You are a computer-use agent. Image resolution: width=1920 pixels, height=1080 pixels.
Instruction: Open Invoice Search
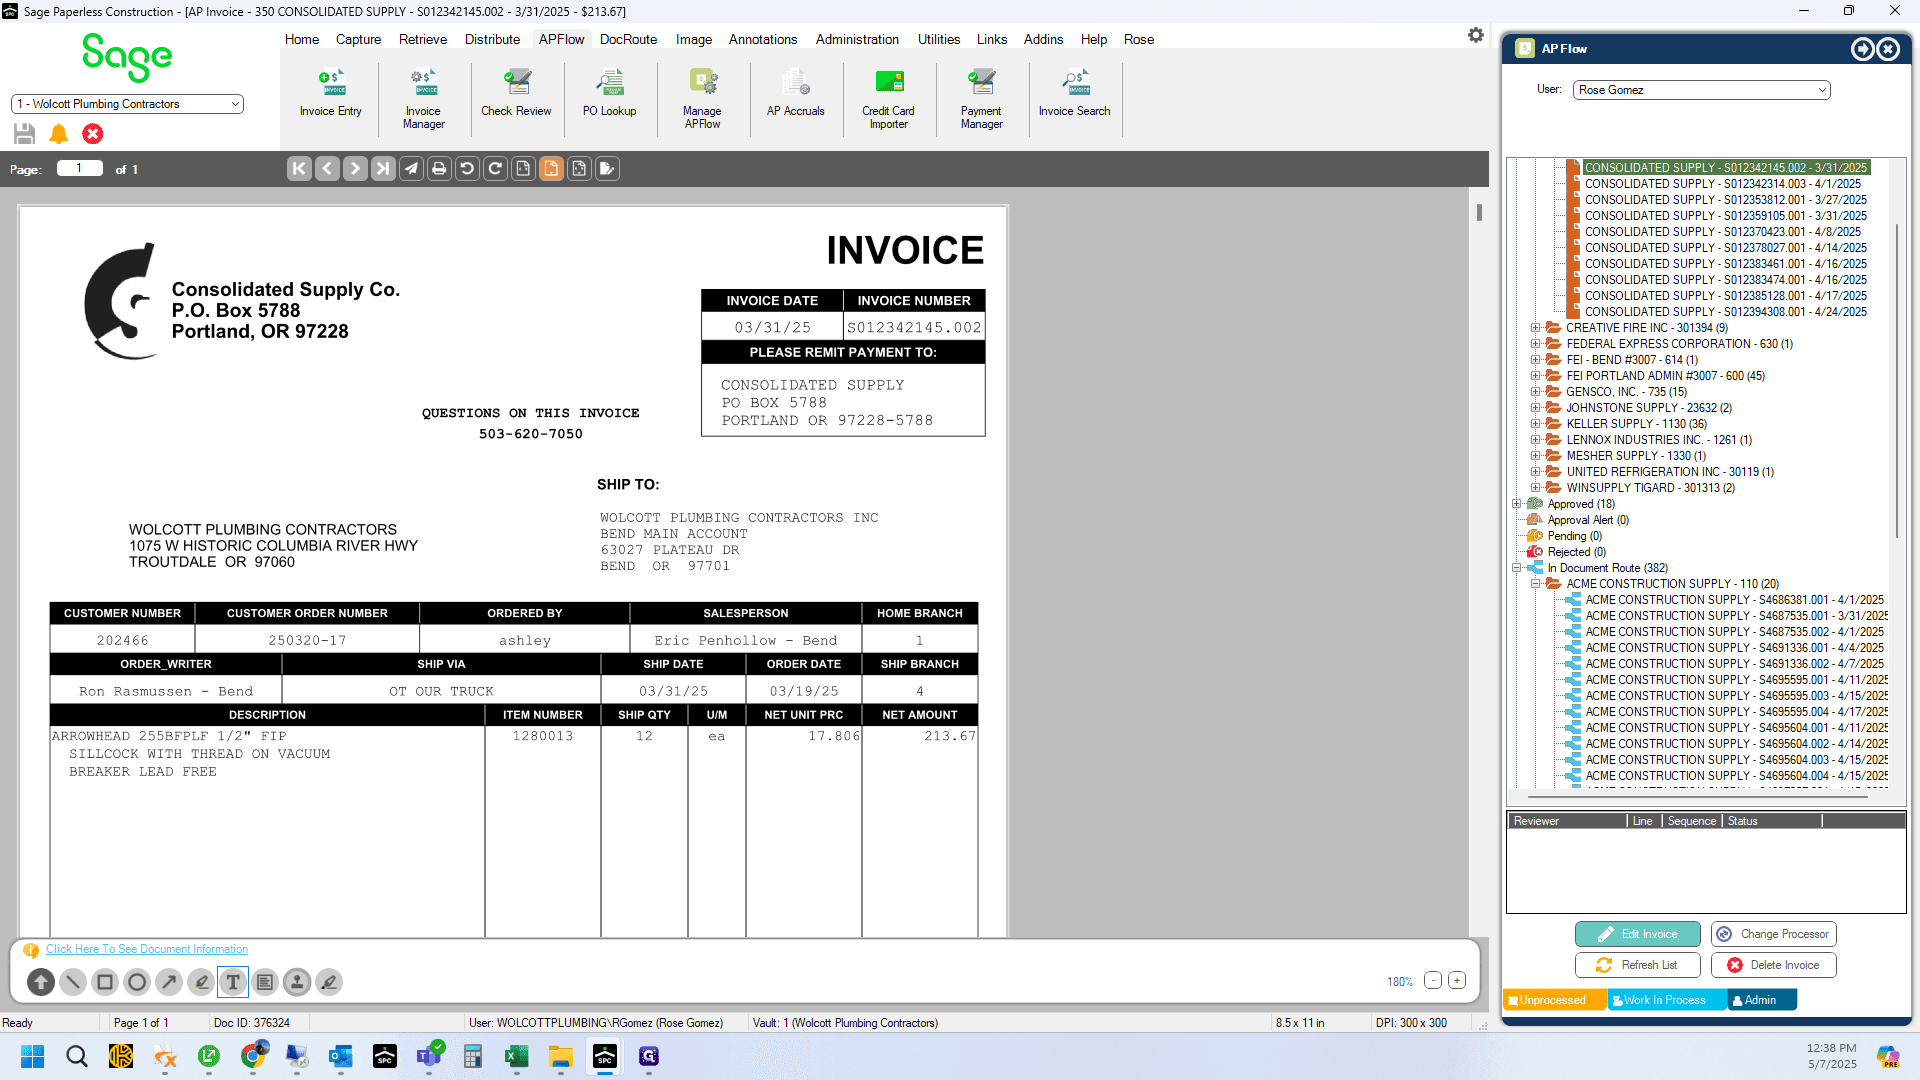1074,94
